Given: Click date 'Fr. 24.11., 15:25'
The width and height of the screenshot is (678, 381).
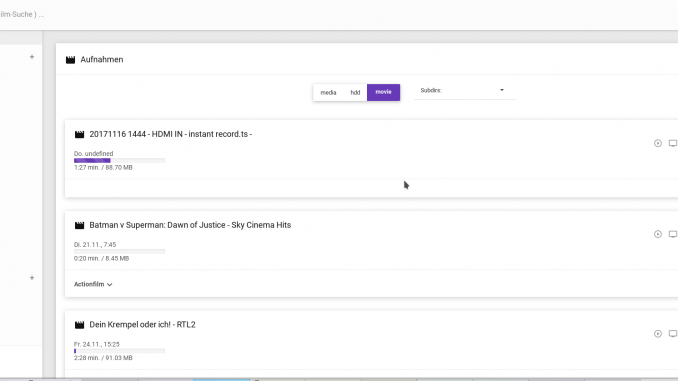Looking at the screenshot, I should click(x=97, y=344).
